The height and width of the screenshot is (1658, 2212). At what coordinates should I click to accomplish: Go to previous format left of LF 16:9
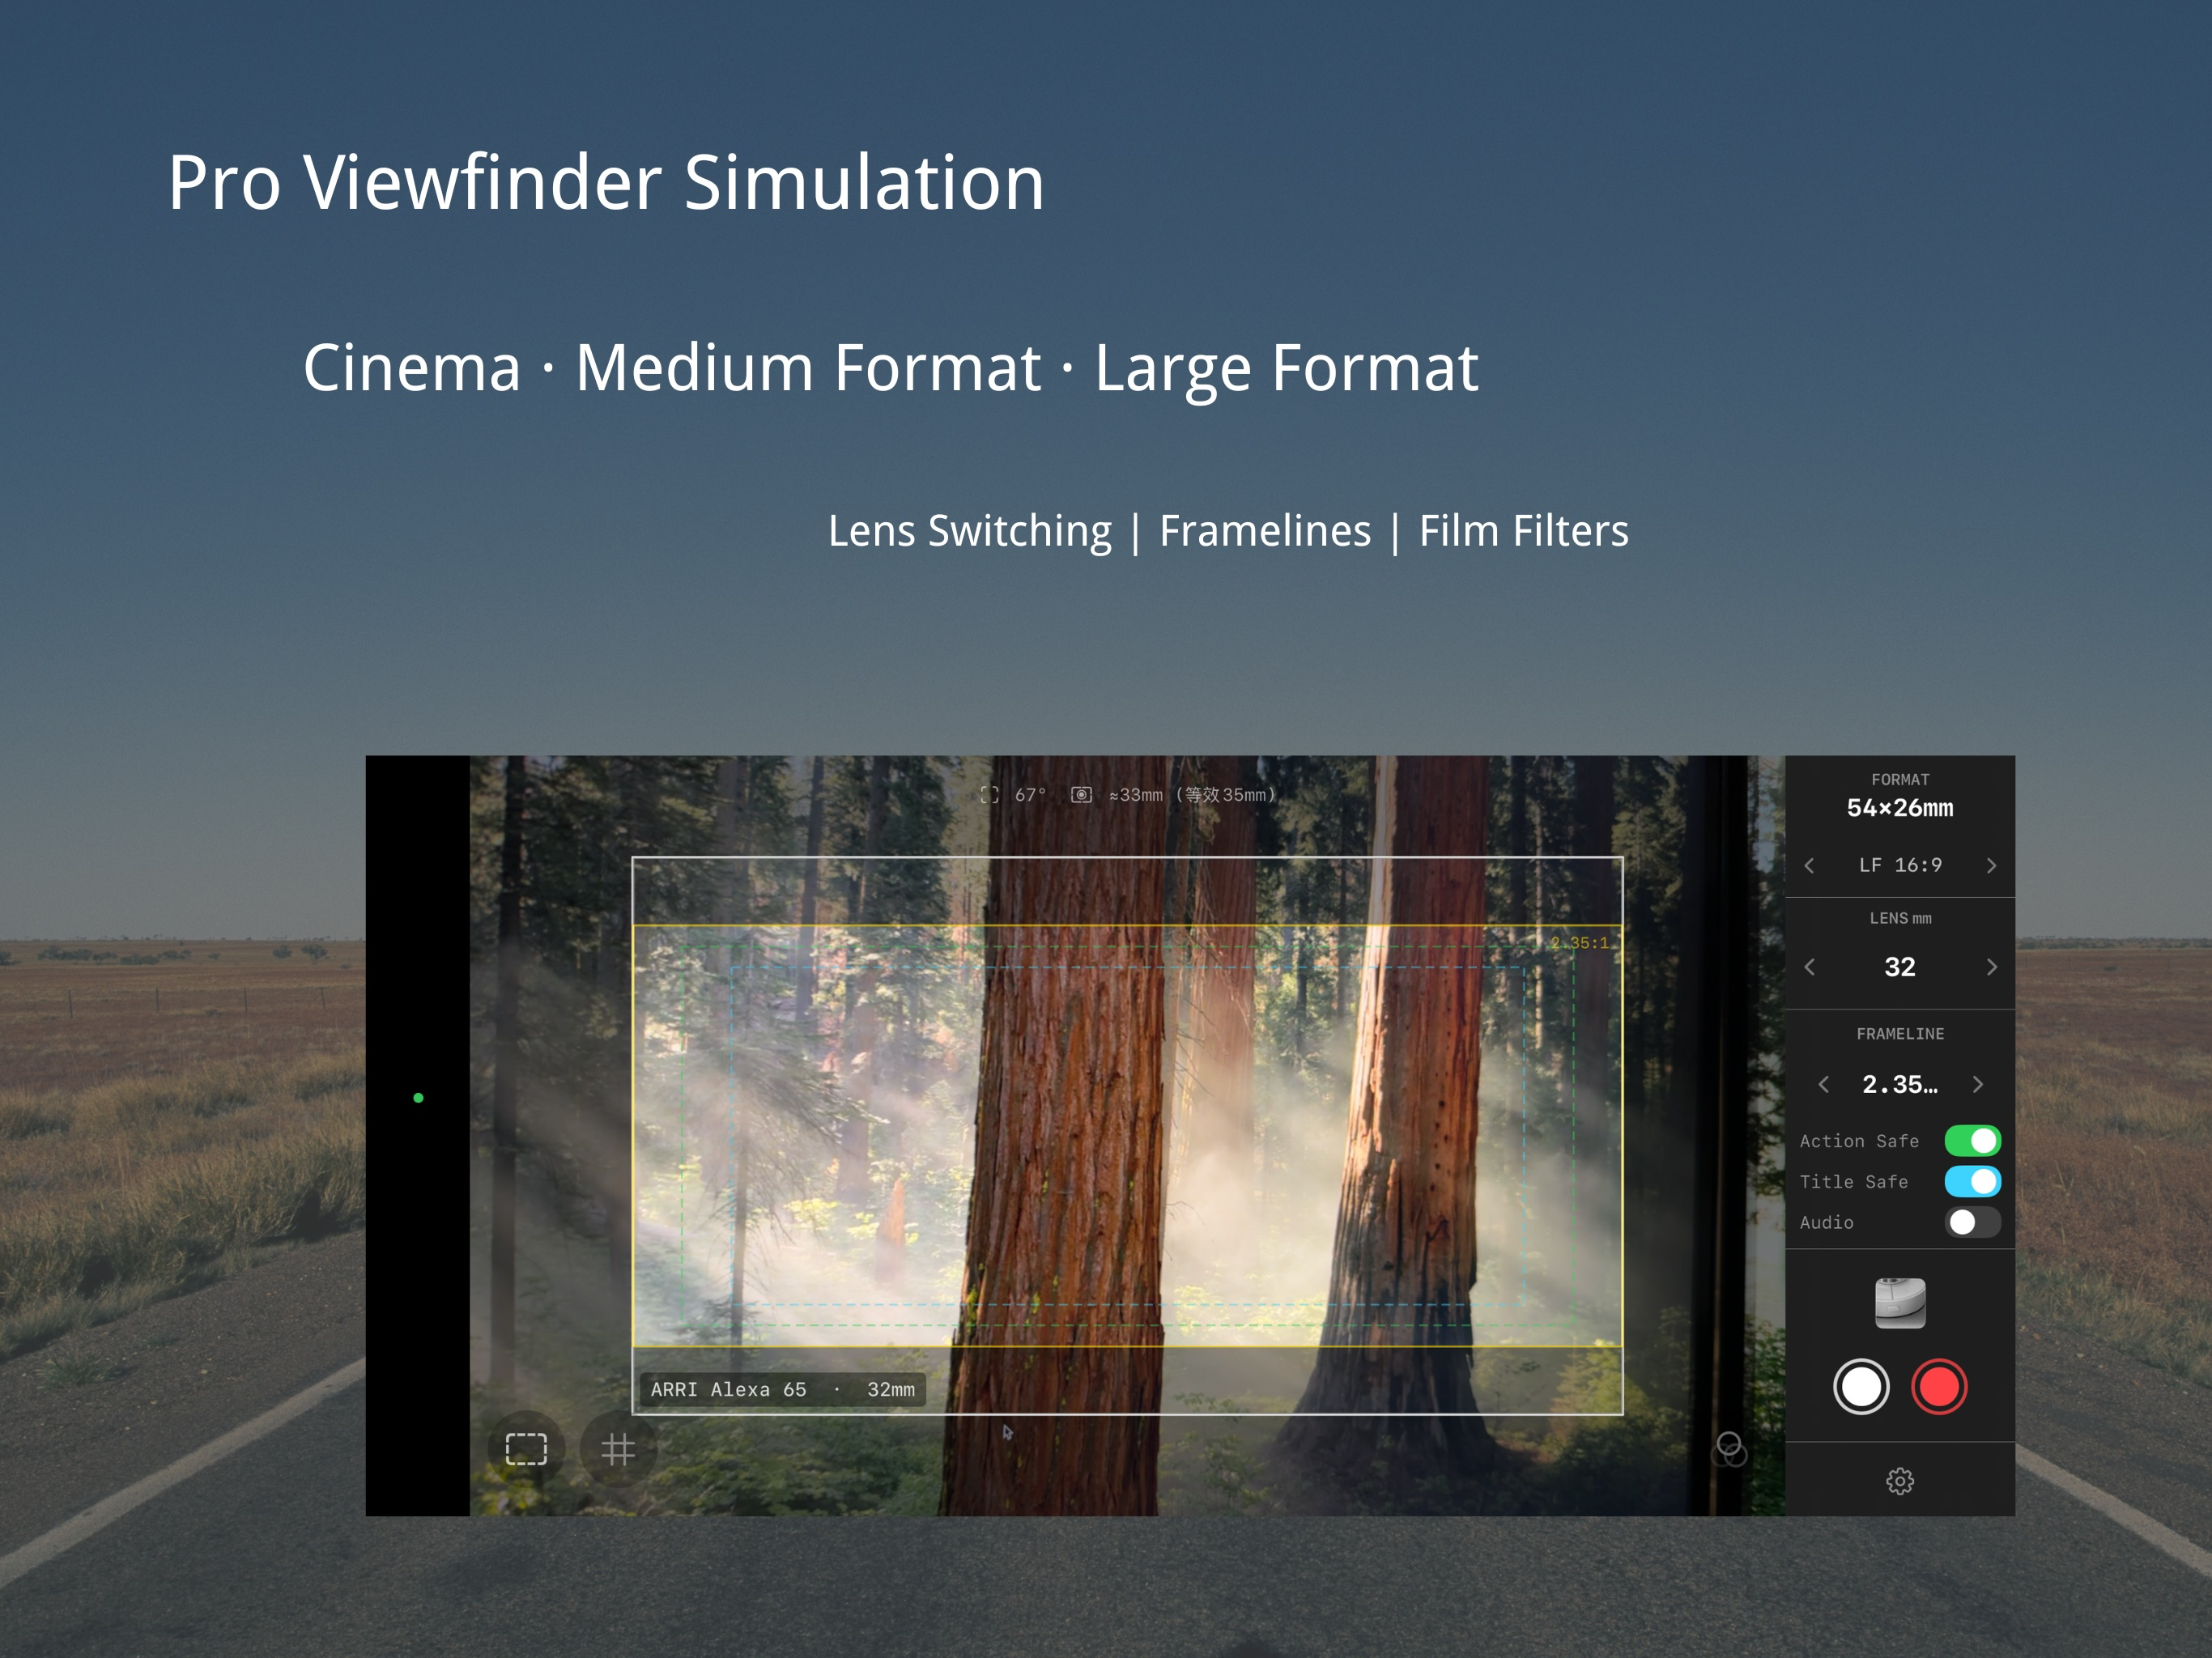(1809, 866)
